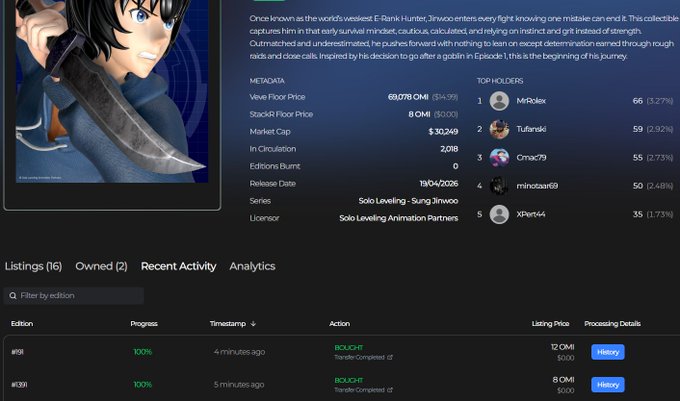The height and width of the screenshot is (401, 680).
Task: Click 'Solo Leveling - Sung Jinwoo' series value
Action: [x=408, y=201]
